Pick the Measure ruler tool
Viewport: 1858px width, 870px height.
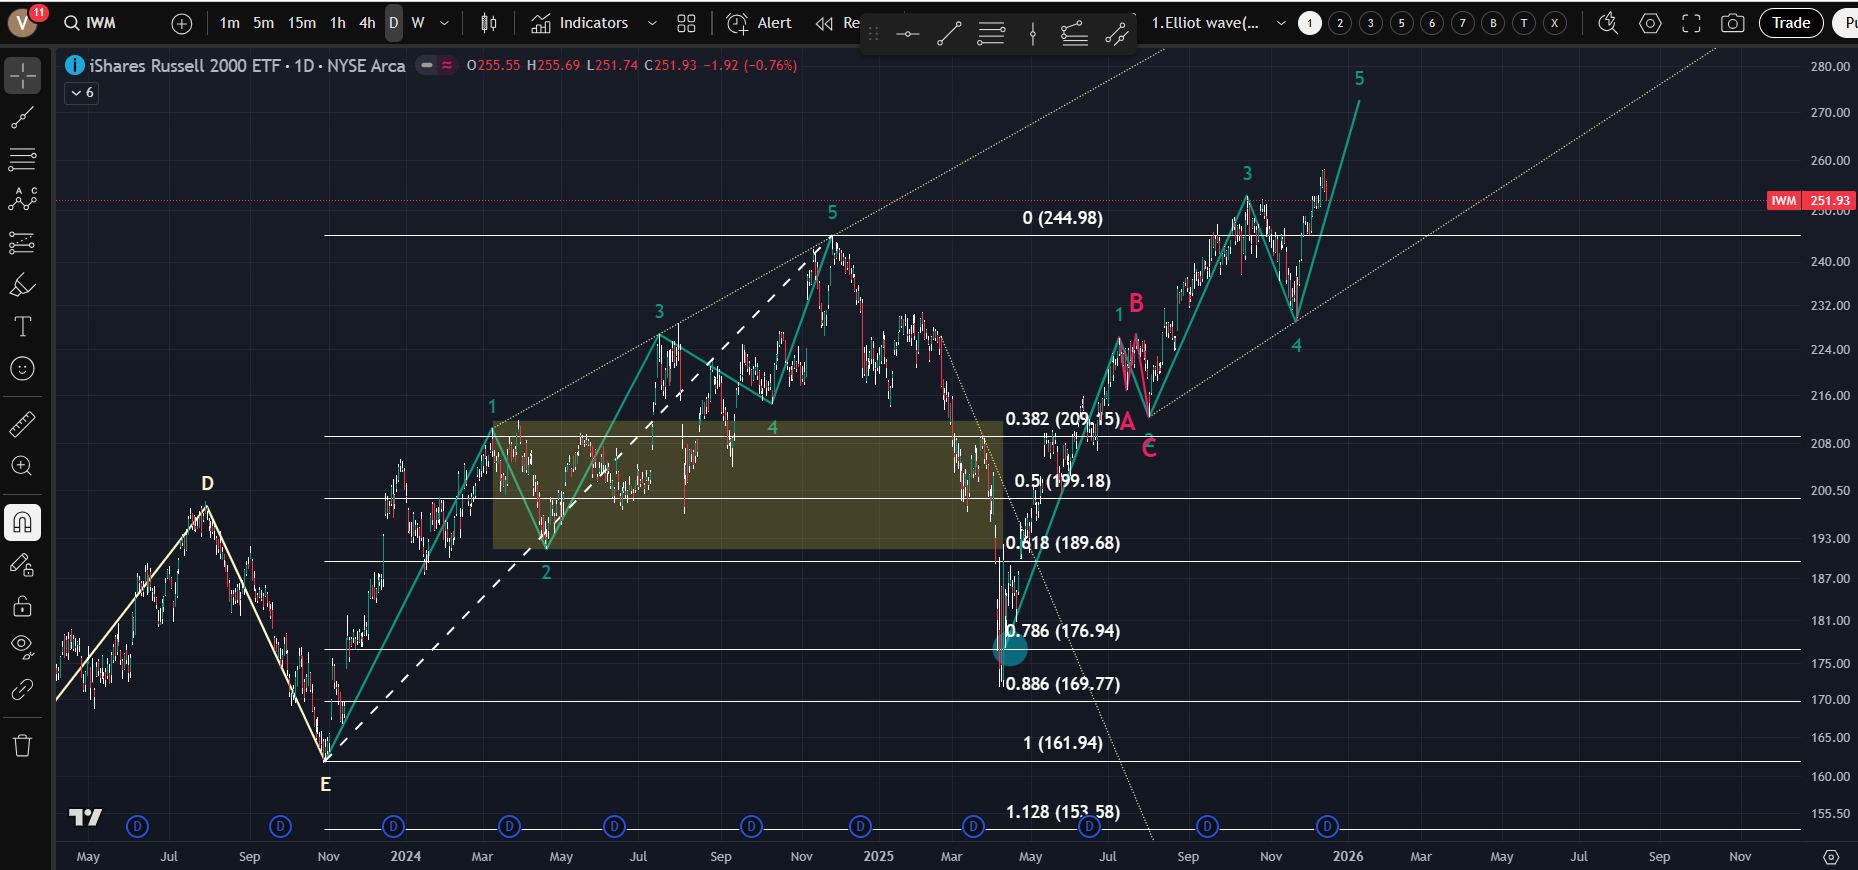(x=22, y=424)
